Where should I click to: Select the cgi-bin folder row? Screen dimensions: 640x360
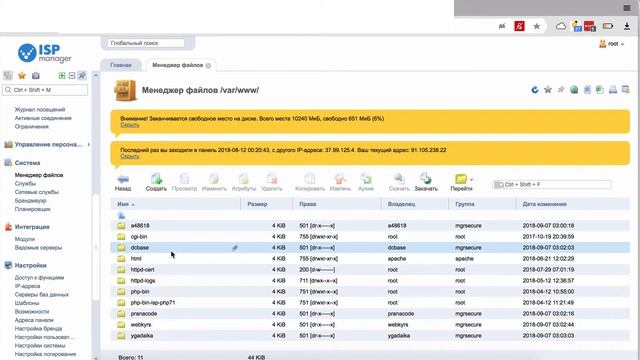click(x=370, y=236)
